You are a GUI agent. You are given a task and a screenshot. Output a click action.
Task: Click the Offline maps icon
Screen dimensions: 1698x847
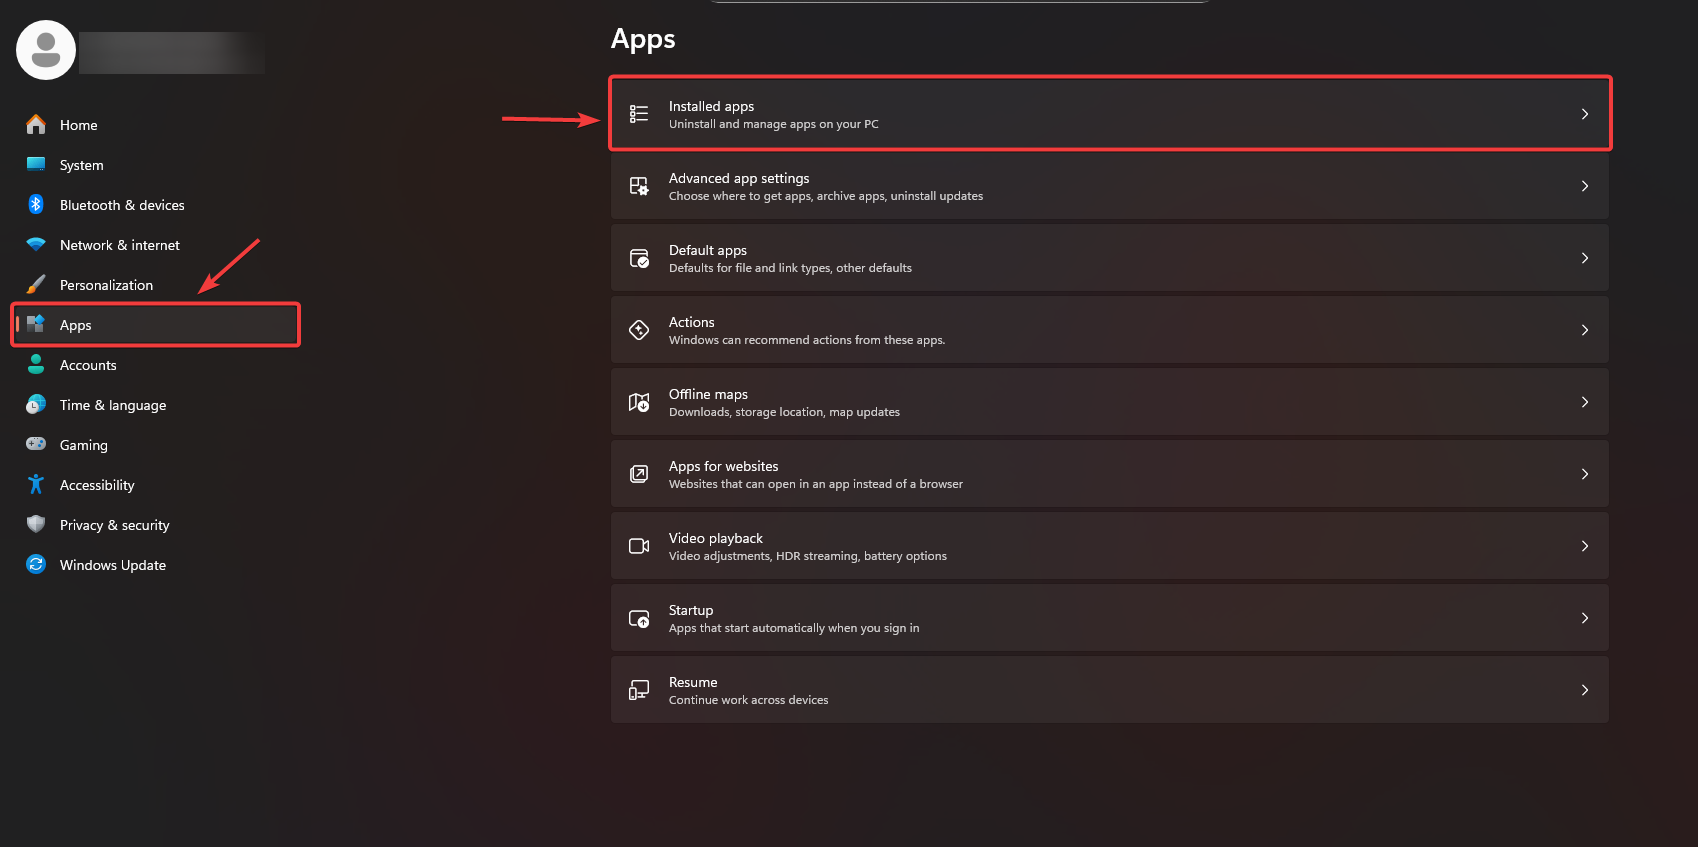pos(639,402)
